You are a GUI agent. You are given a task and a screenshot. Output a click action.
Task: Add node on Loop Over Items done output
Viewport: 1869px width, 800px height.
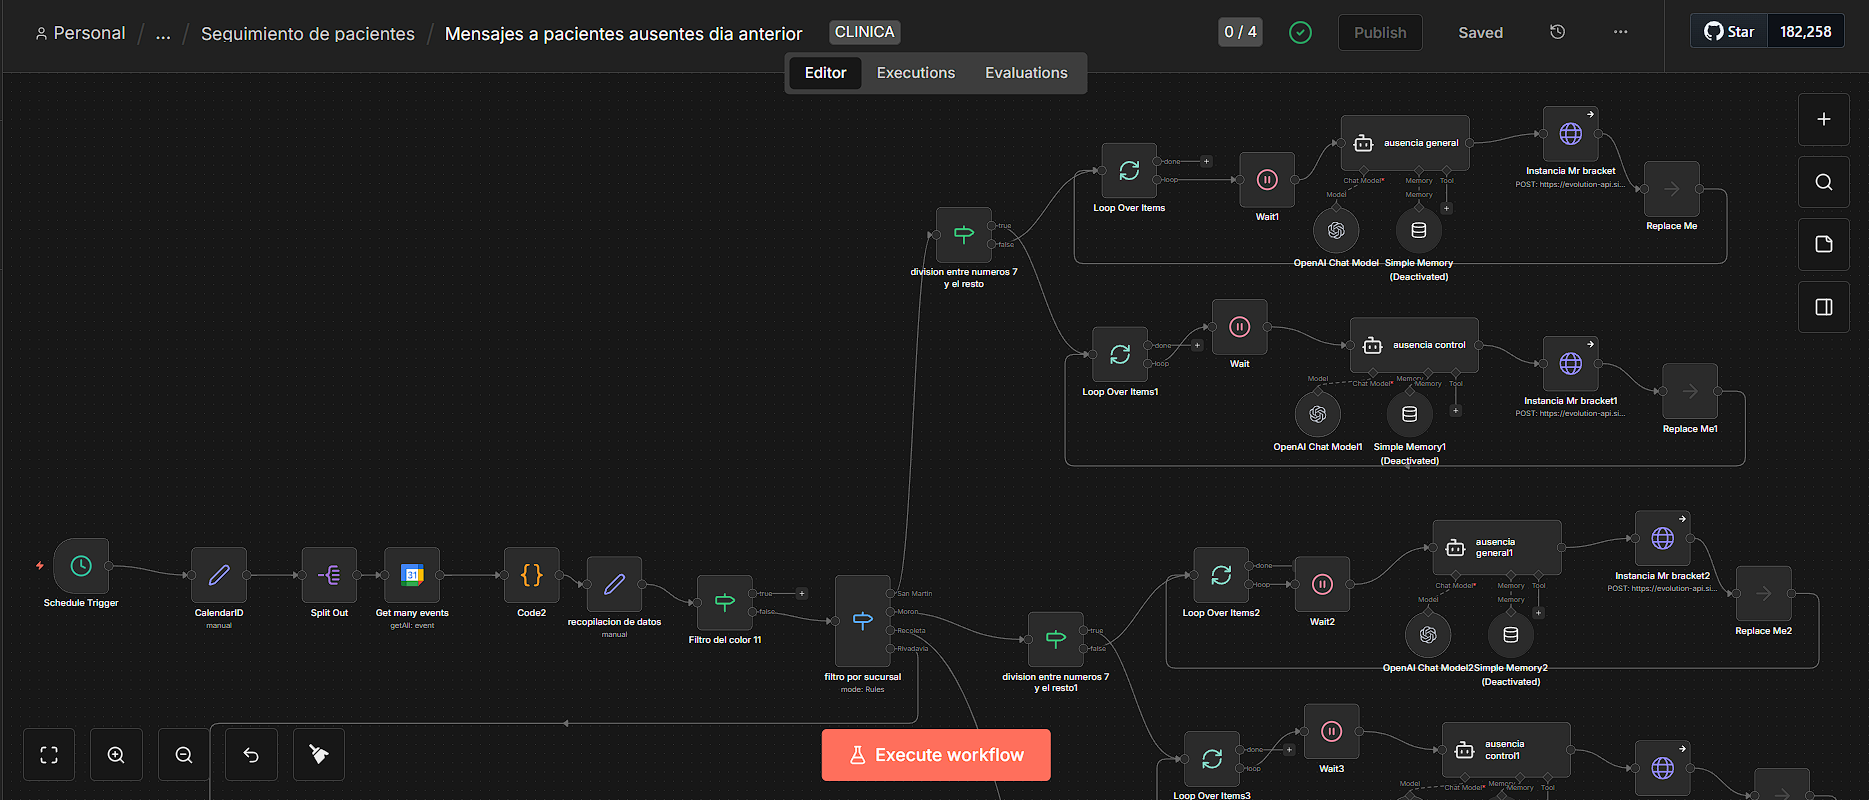1207,161
